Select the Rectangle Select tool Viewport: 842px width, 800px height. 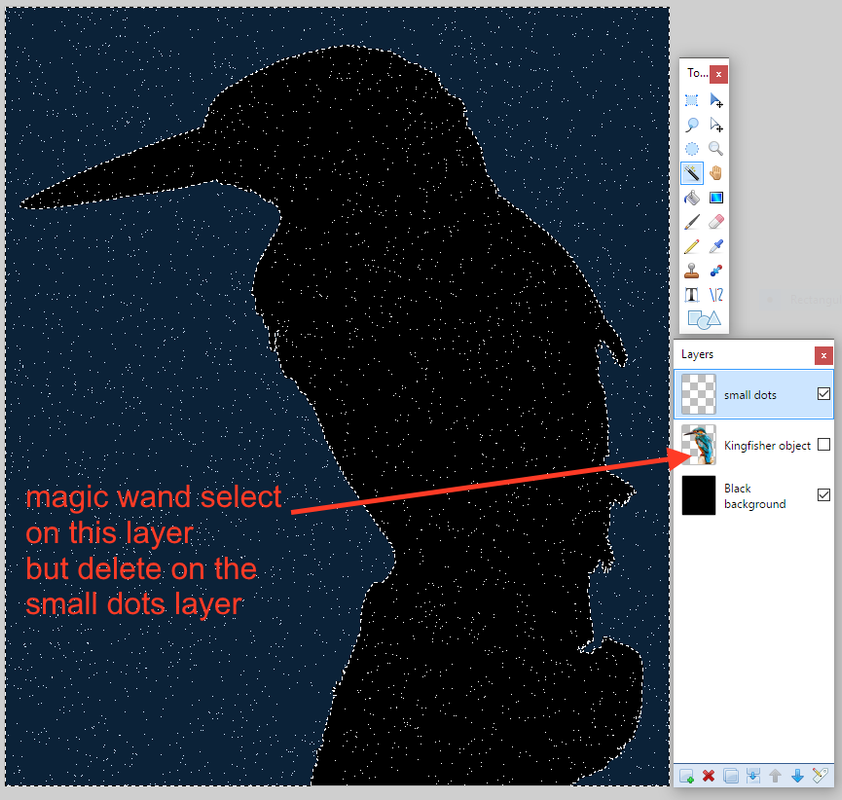tap(692, 100)
